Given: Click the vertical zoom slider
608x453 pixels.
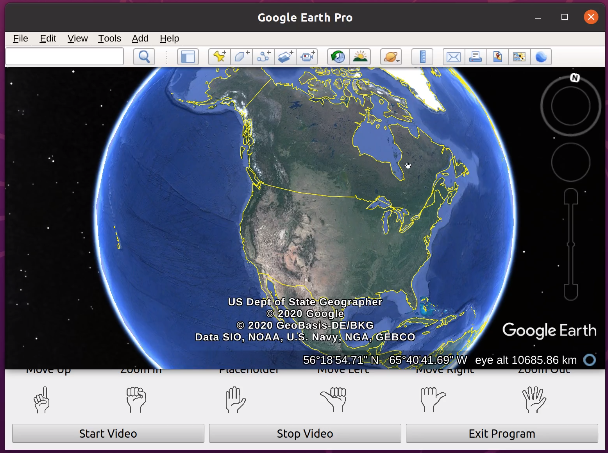Looking at the screenshot, I should (570, 243).
